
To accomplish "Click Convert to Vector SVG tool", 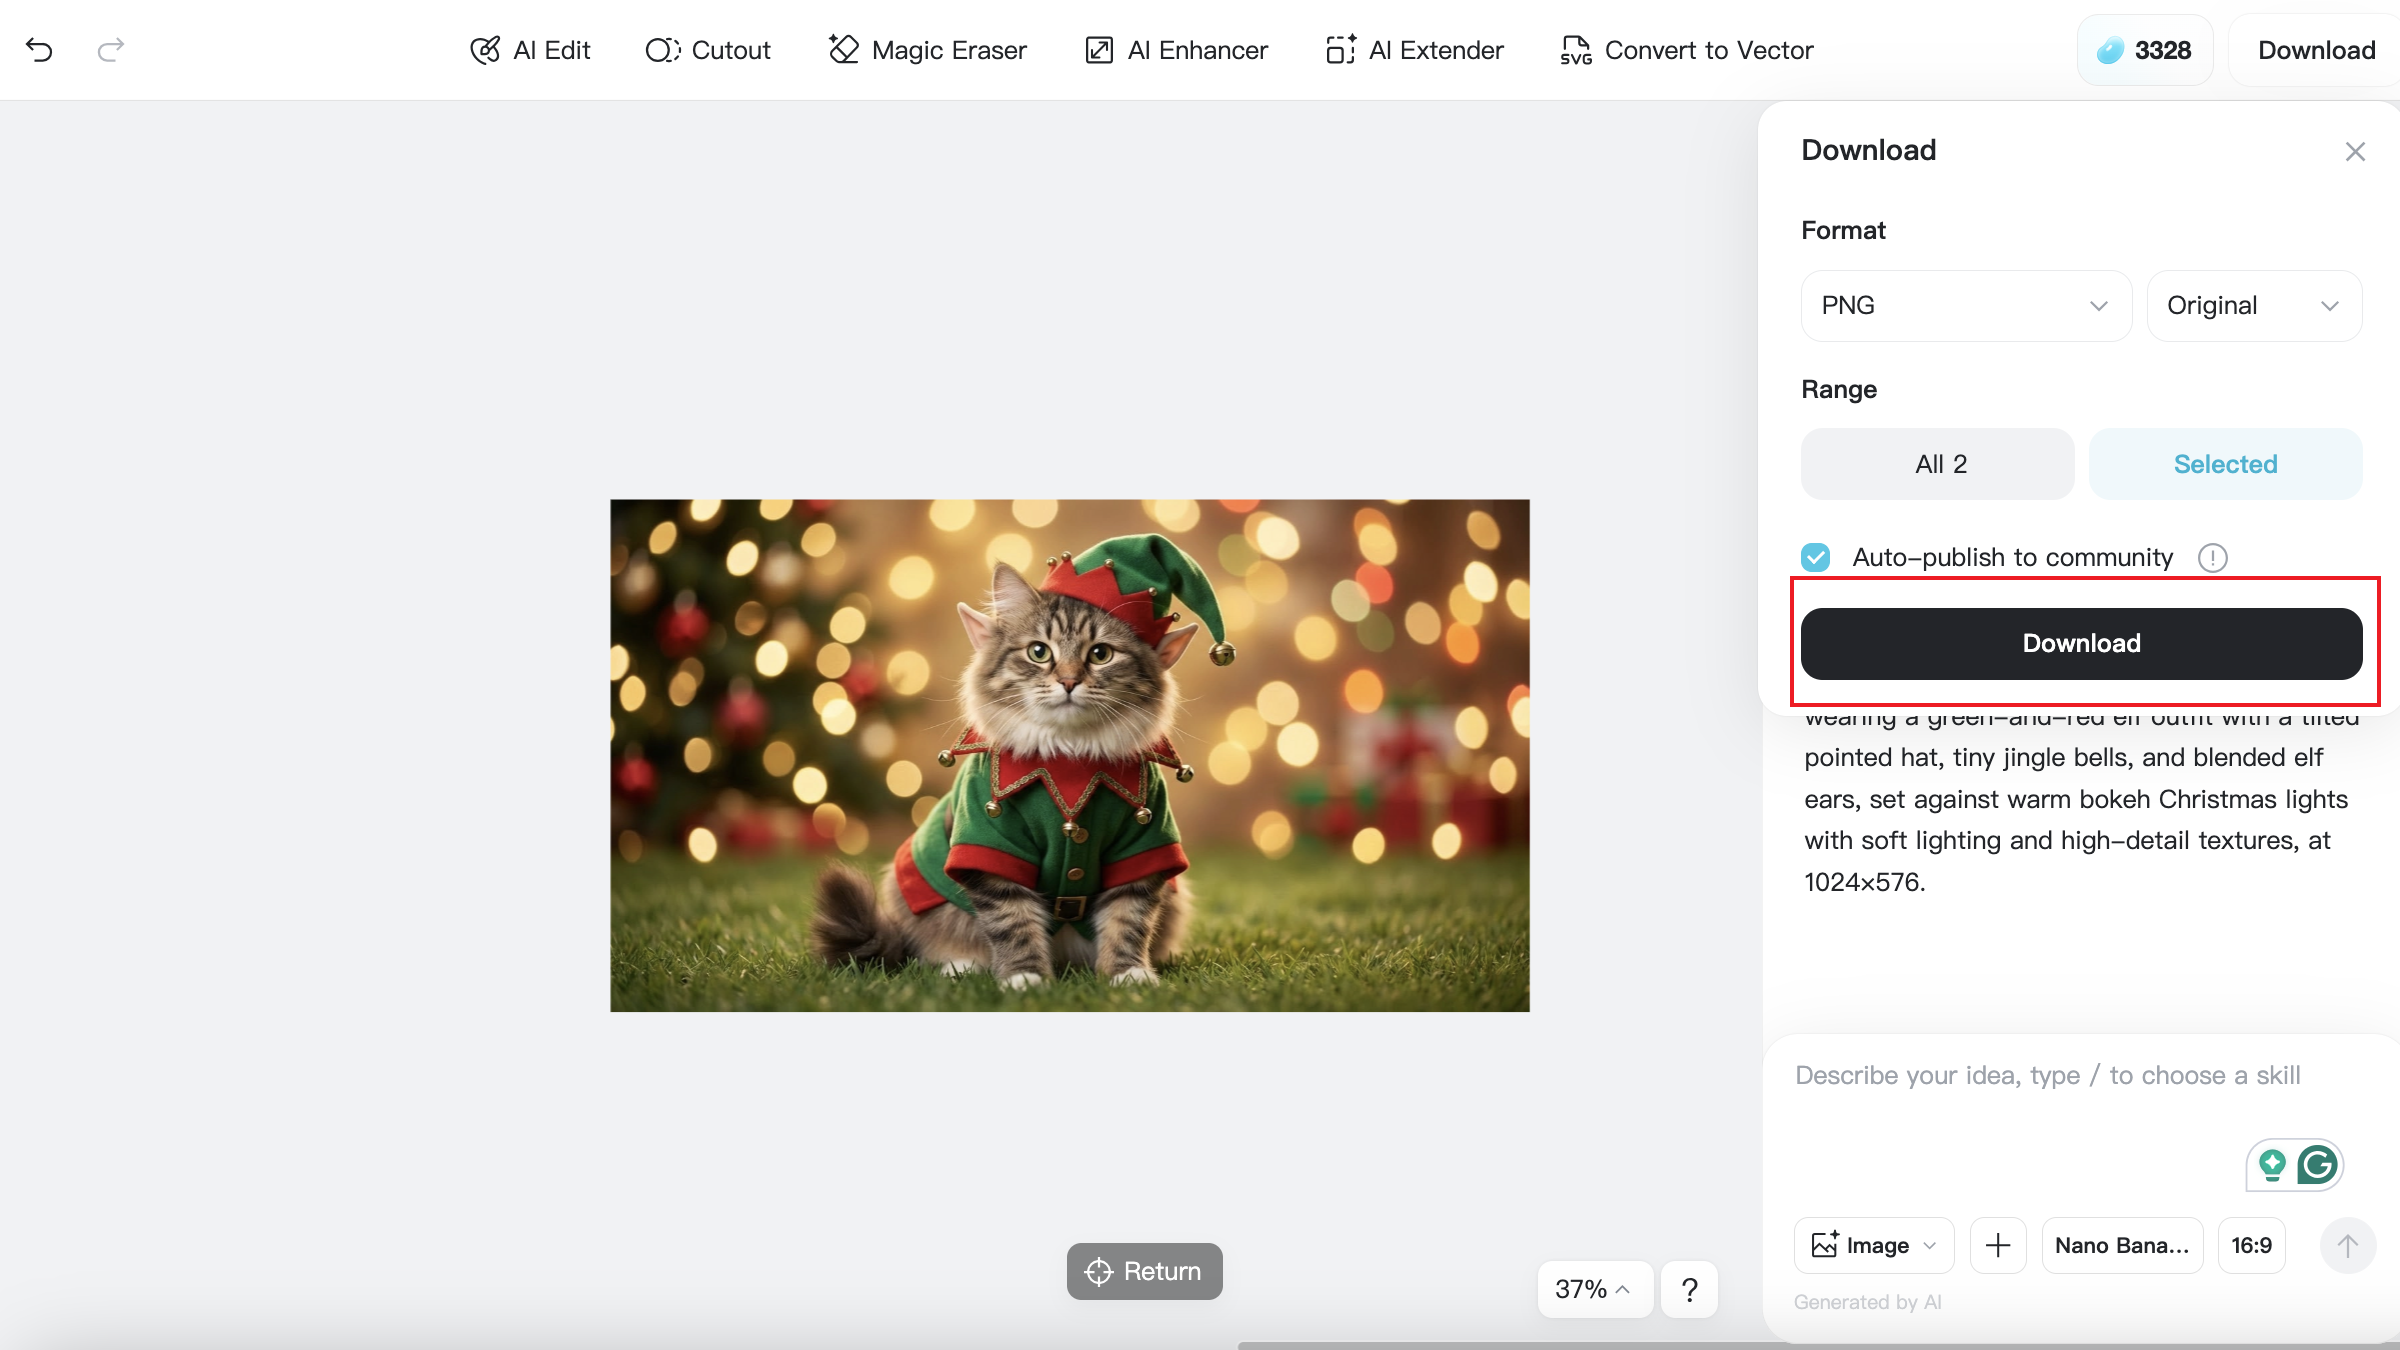I will click(x=1686, y=50).
